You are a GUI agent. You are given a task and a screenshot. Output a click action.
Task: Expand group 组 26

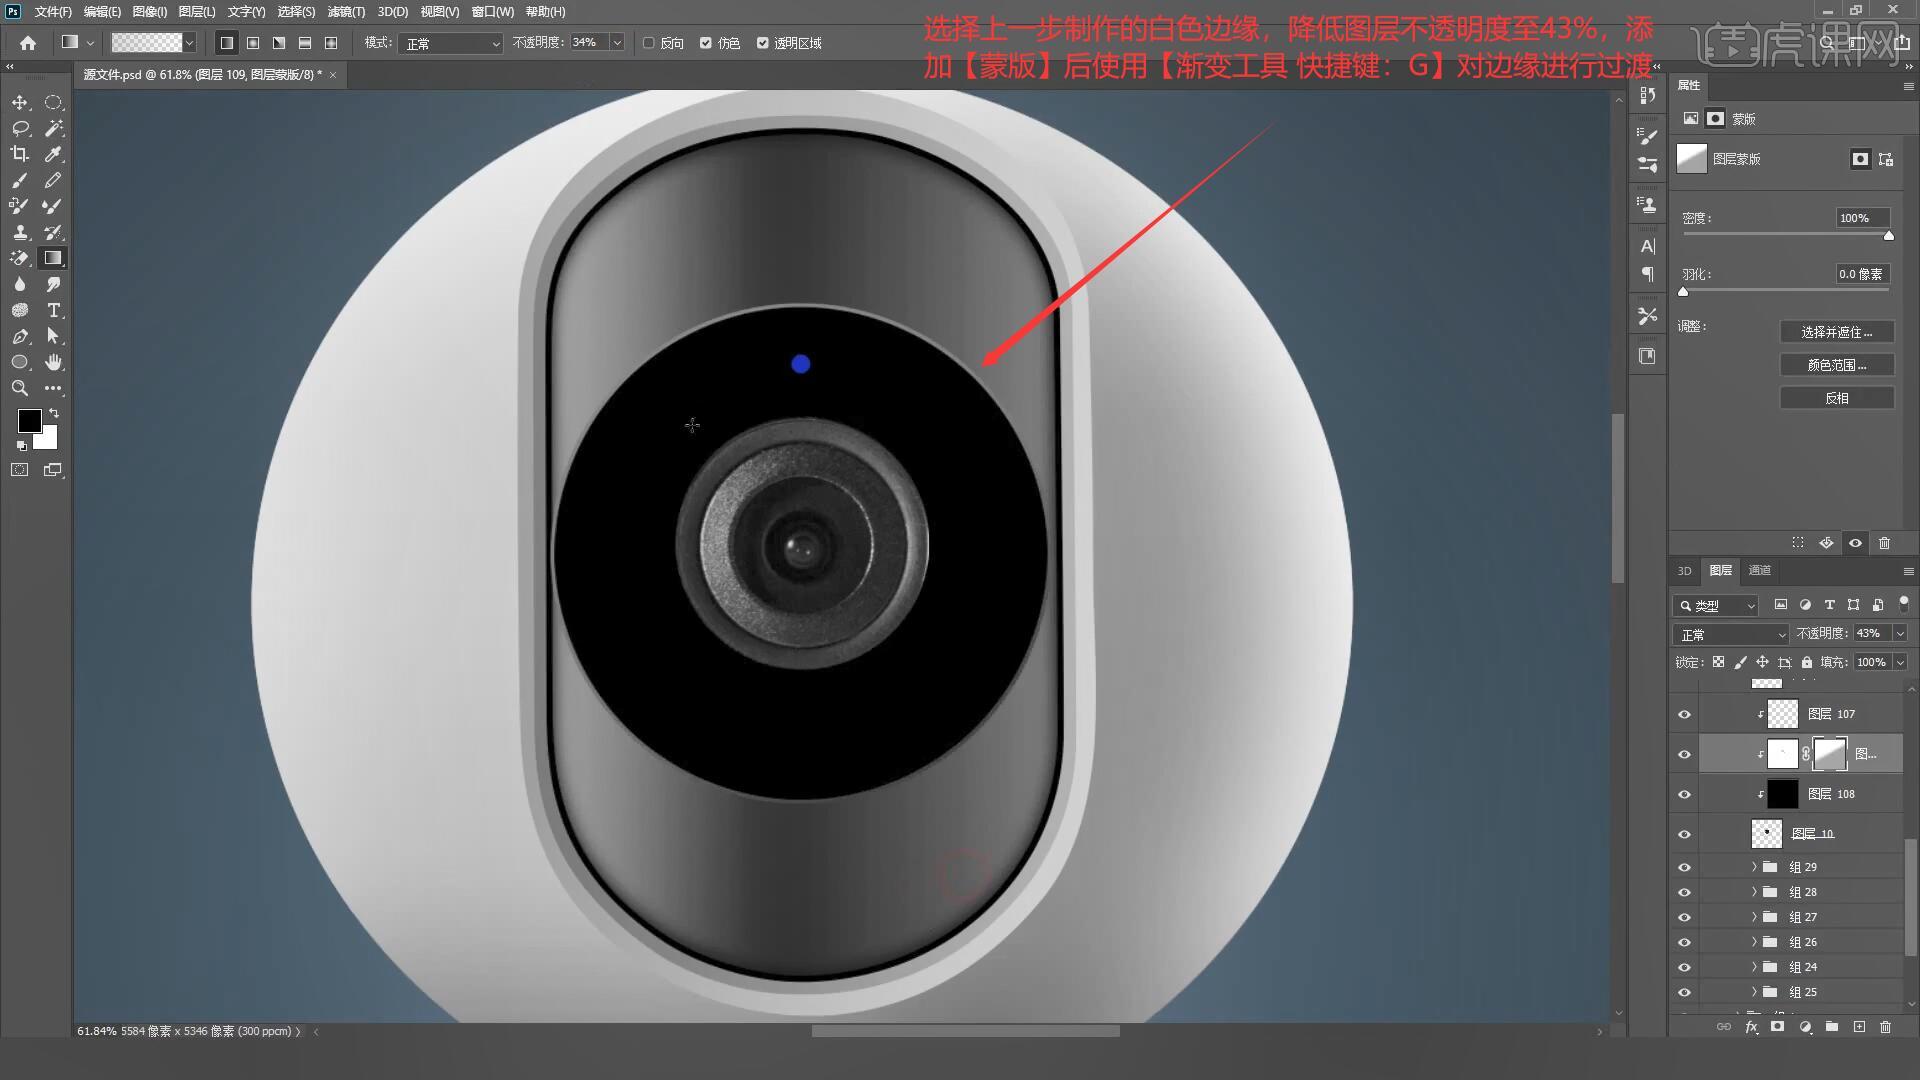pos(1754,942)
